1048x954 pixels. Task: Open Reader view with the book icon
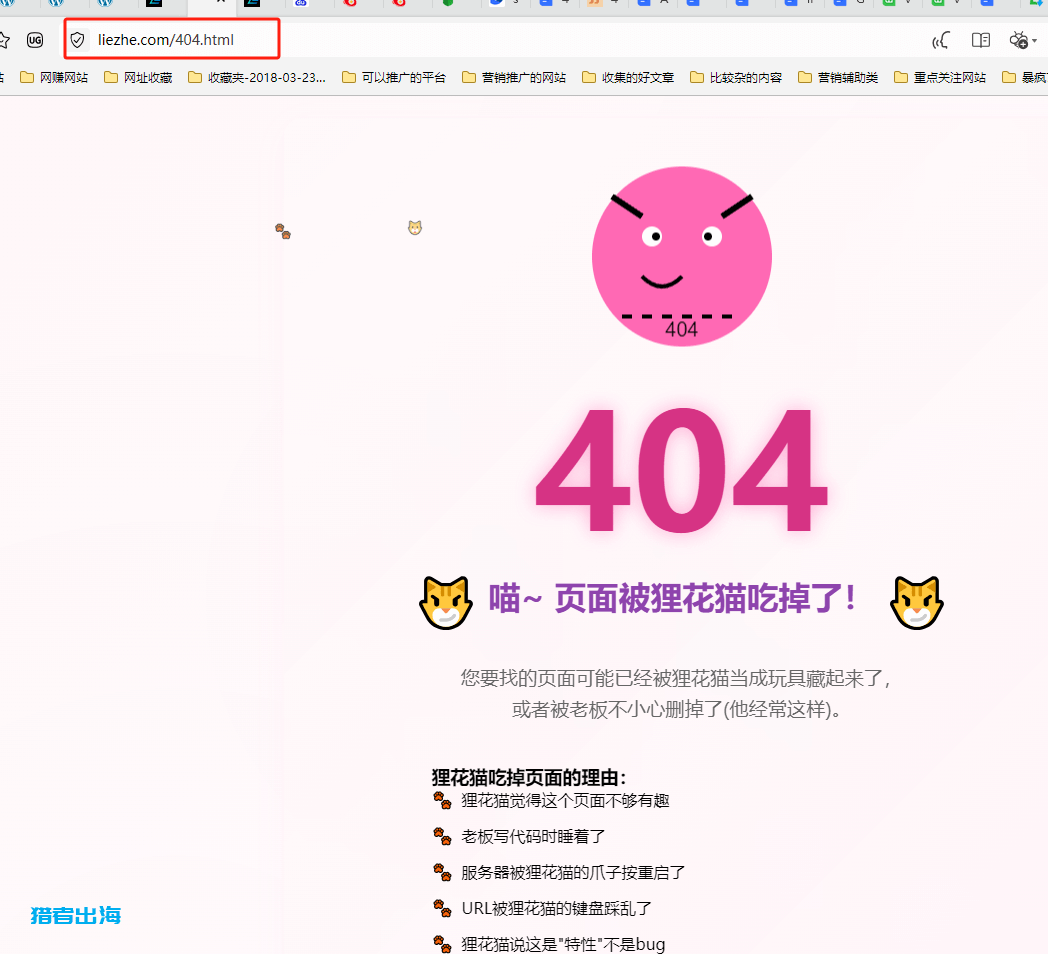(981, 40)
